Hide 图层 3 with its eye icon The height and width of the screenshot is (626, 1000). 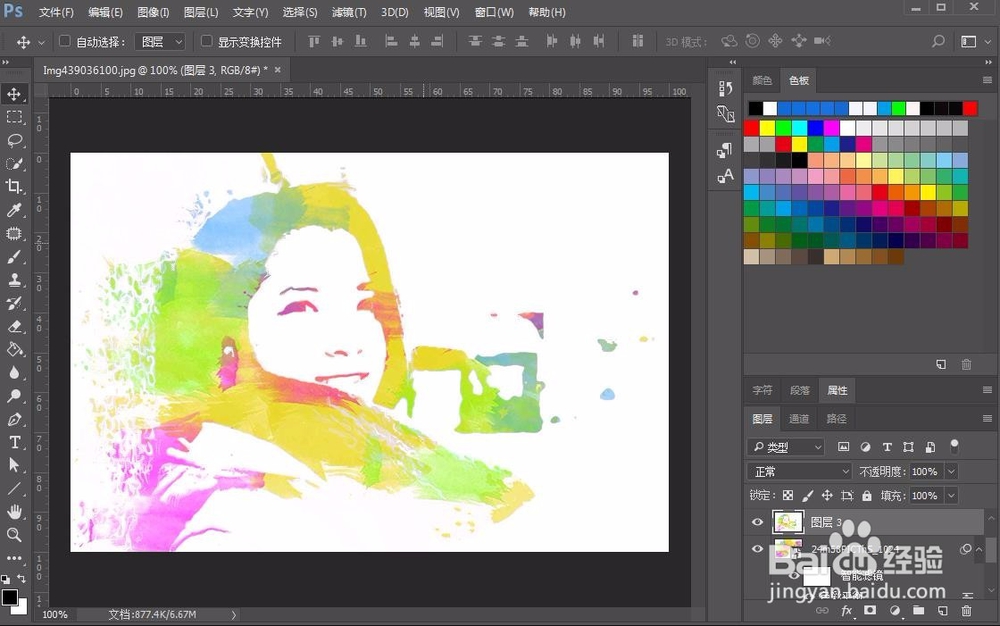pos(758,522)
